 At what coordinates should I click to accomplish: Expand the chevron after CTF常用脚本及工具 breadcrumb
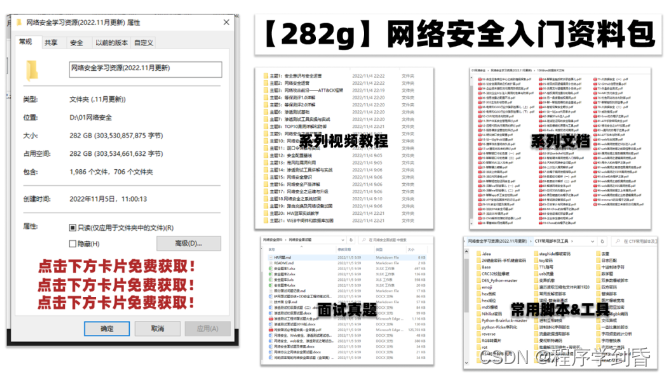click(x=572, y=241)
